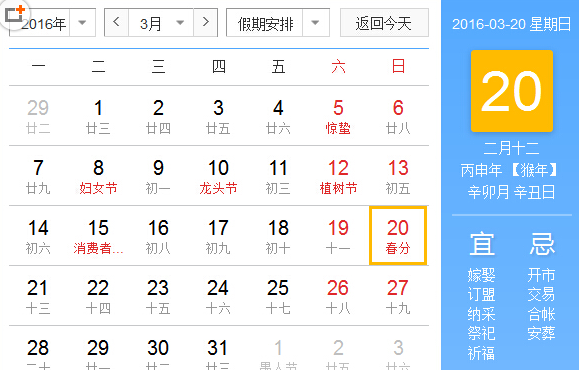Expand the 假期安排 holiday dropdown
Screen dimensions: 579x370
tap(278, 23)
